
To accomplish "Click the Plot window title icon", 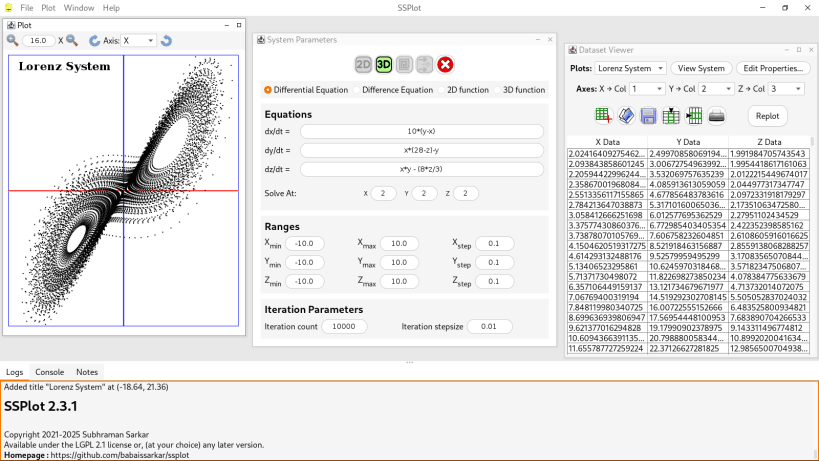I will point(11,25).
